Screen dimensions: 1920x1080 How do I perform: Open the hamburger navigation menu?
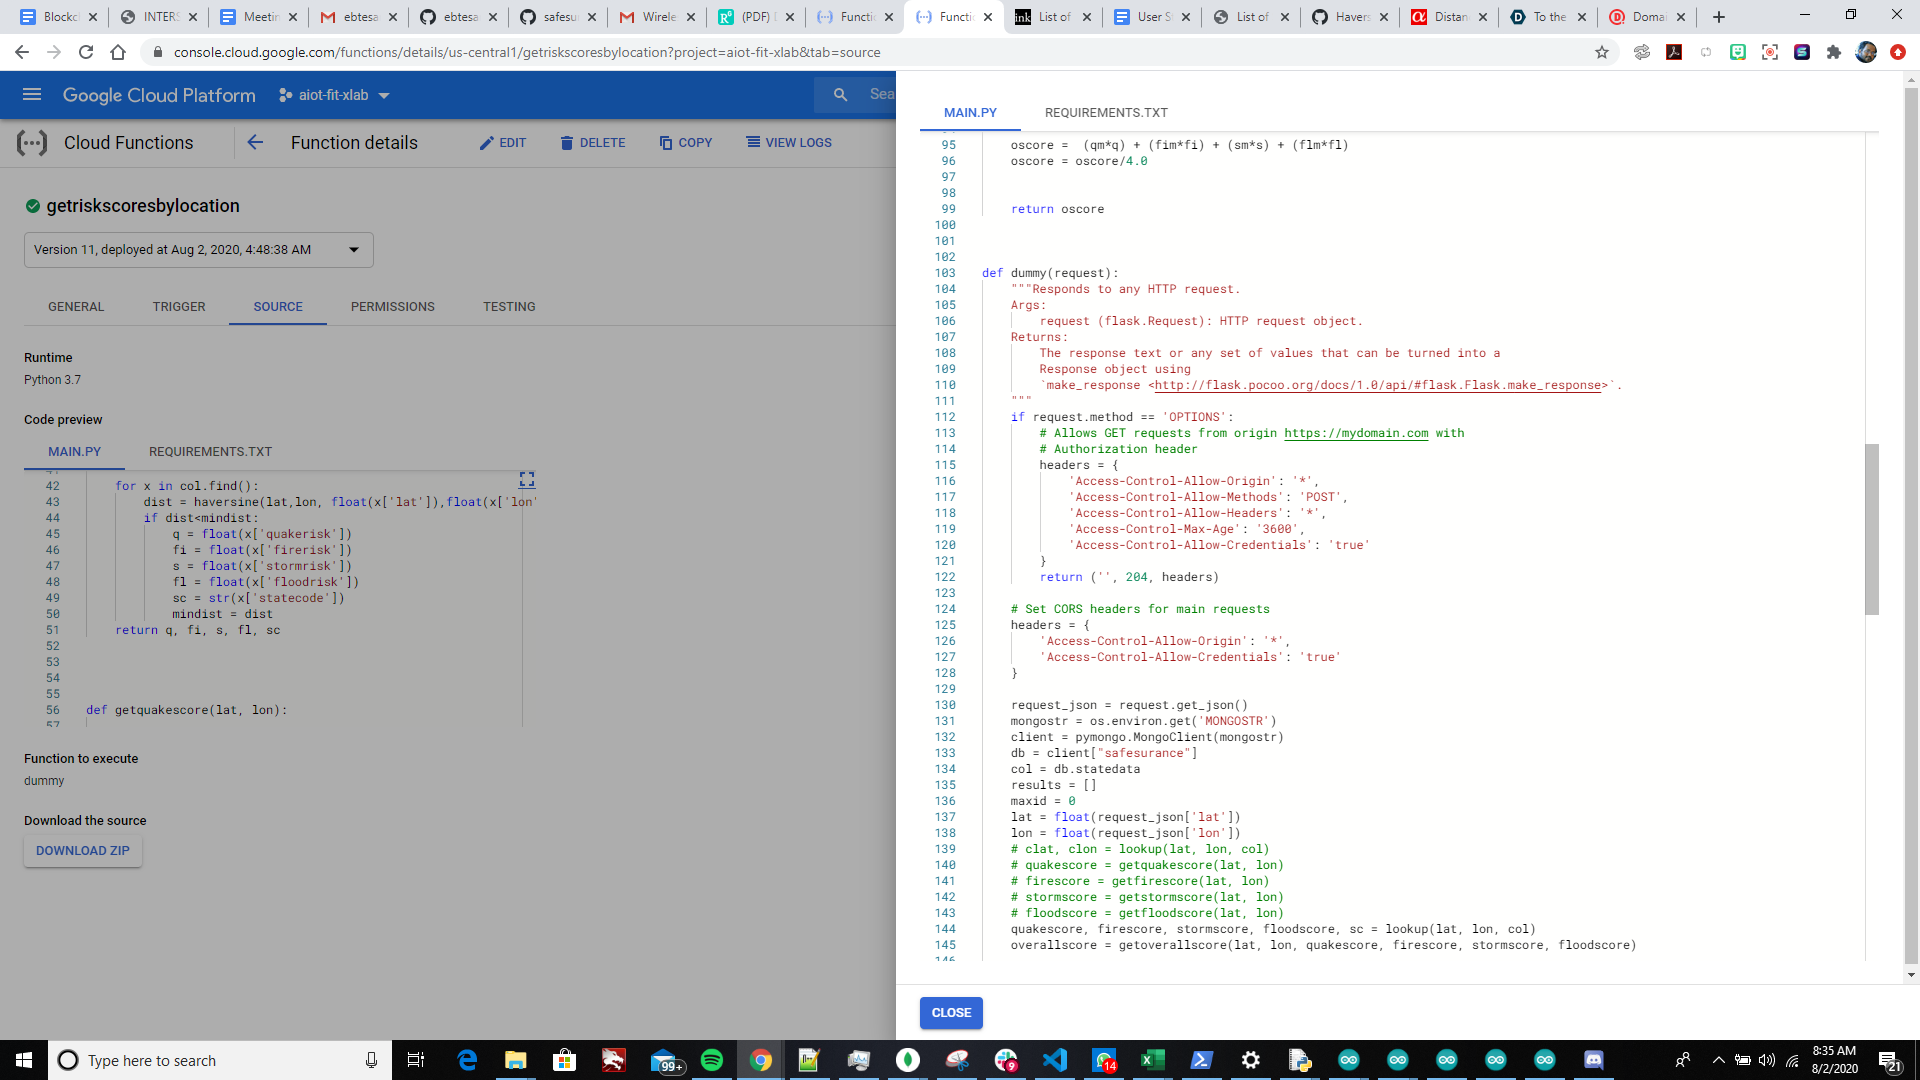(x=32, y=95)
